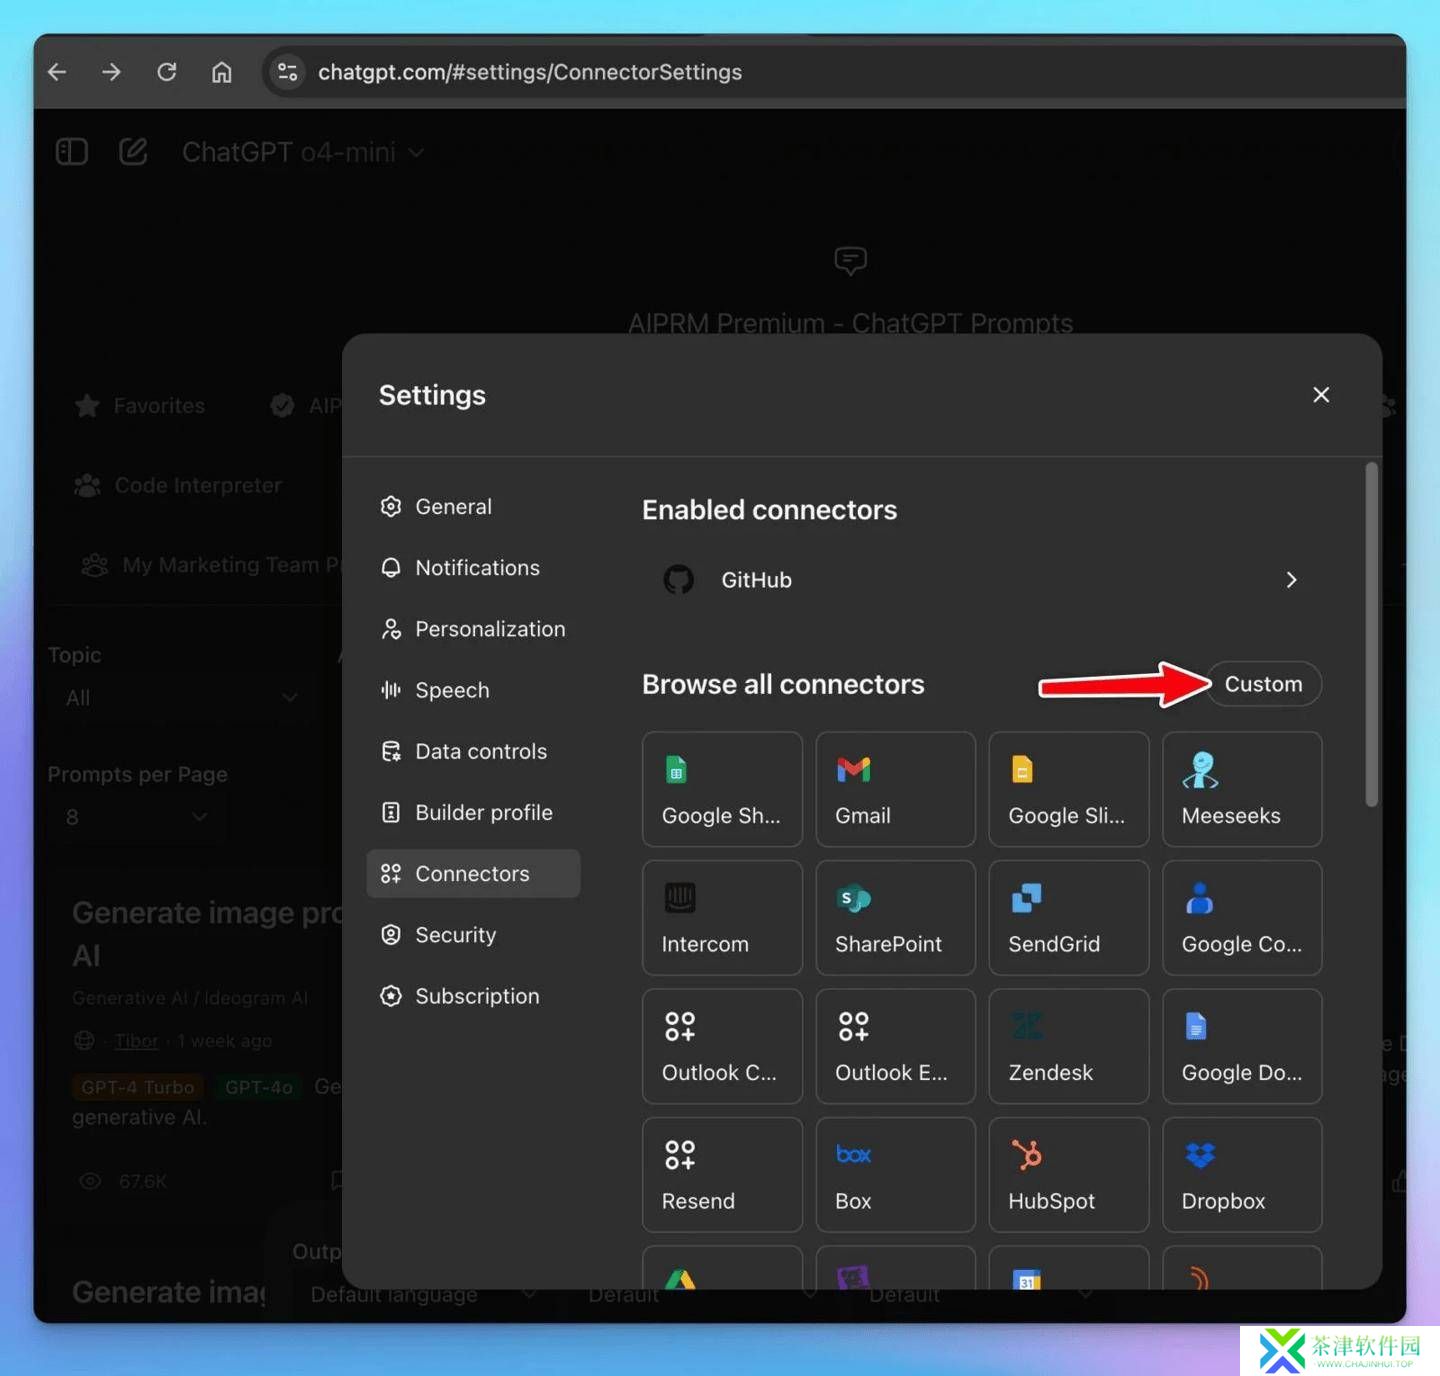This screenshot has height=1376, width=1440.
Task: Select the Google Drive connector card
Action: [x=722, y=1268]
